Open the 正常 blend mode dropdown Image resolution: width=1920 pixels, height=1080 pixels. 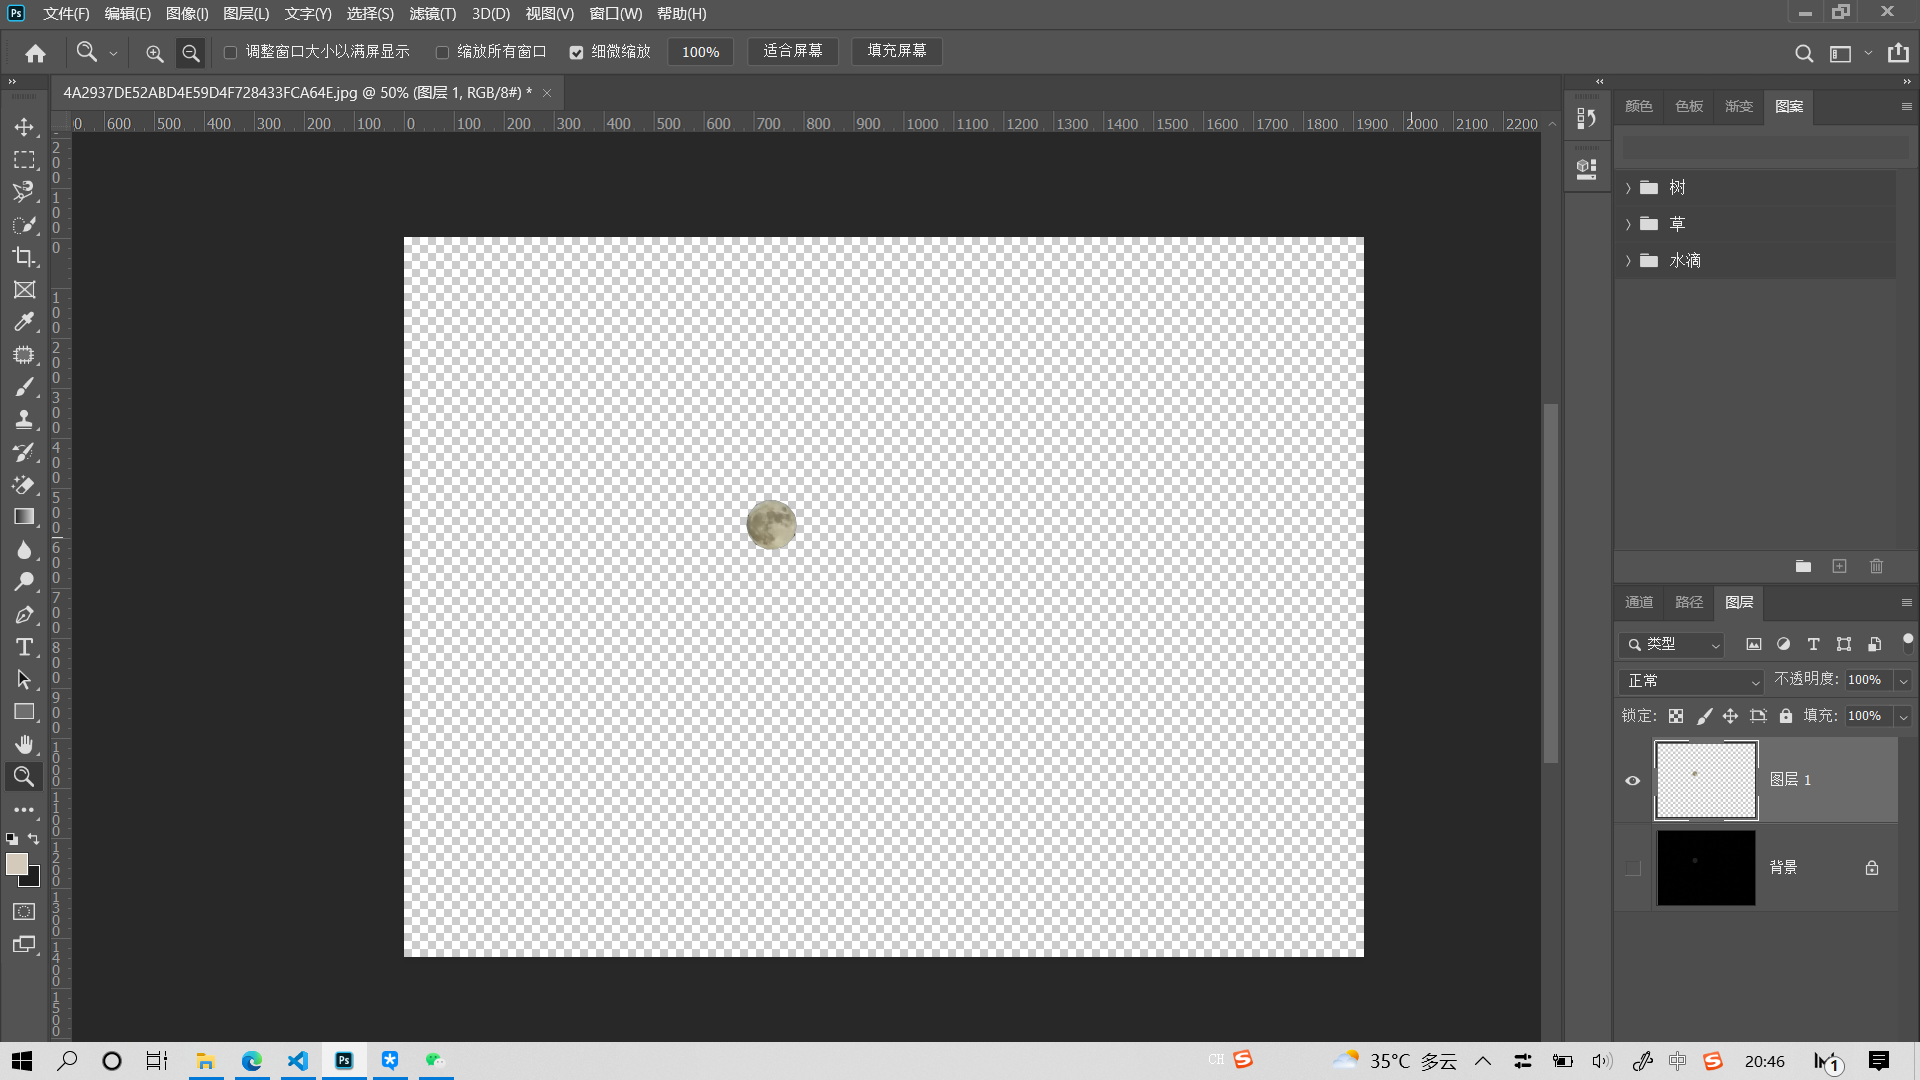click(1691, 681)
